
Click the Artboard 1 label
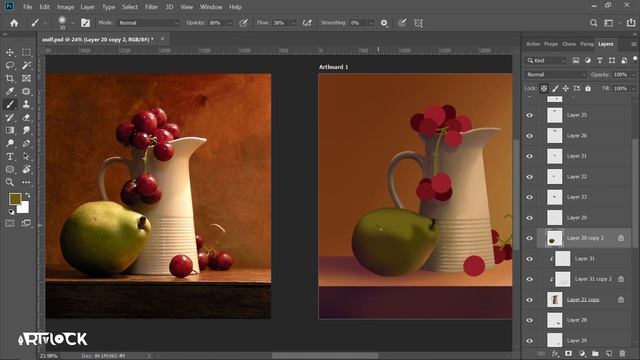coord(333,67)
